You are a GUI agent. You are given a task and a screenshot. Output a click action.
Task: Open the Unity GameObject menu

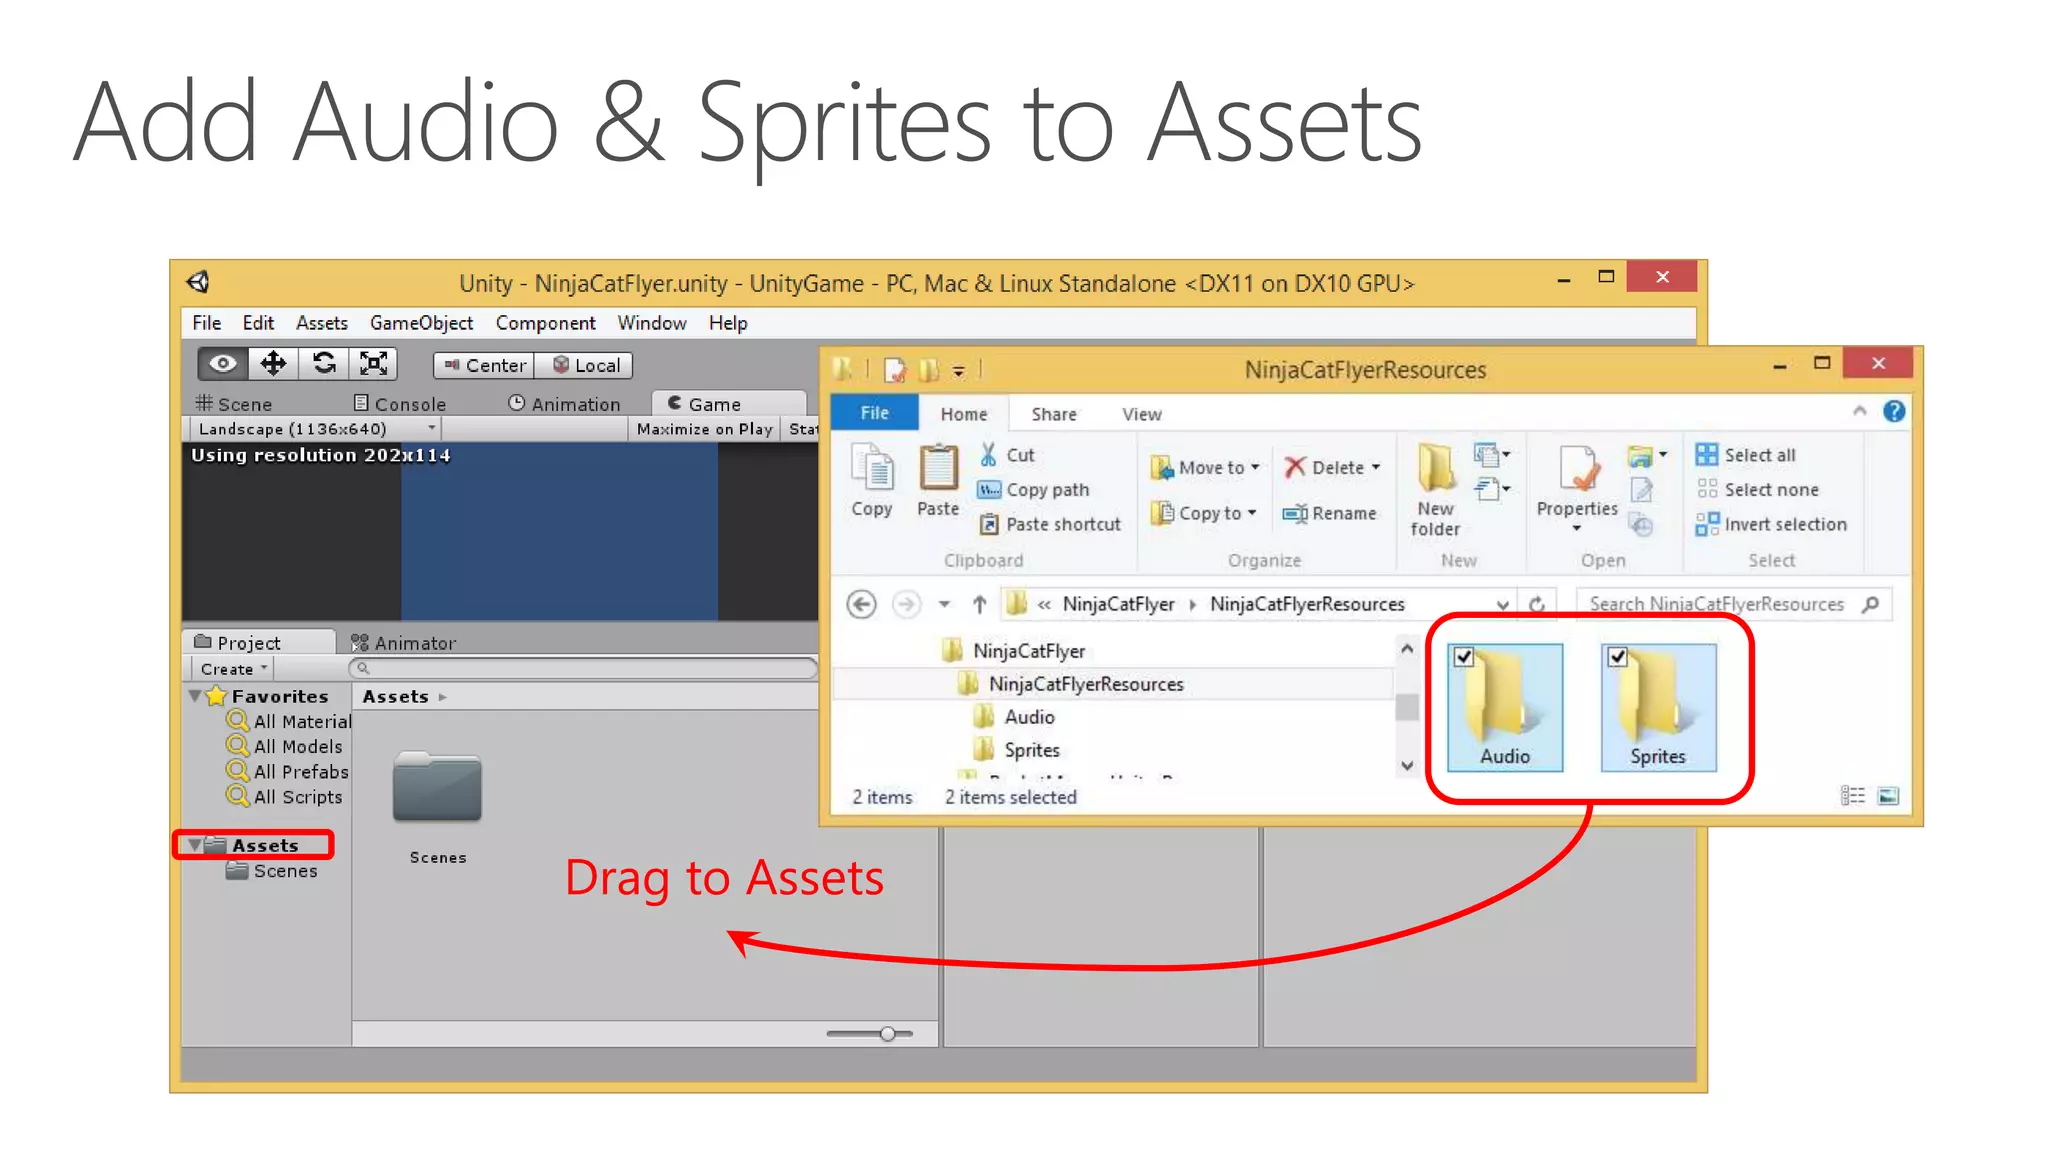(421, 323)
